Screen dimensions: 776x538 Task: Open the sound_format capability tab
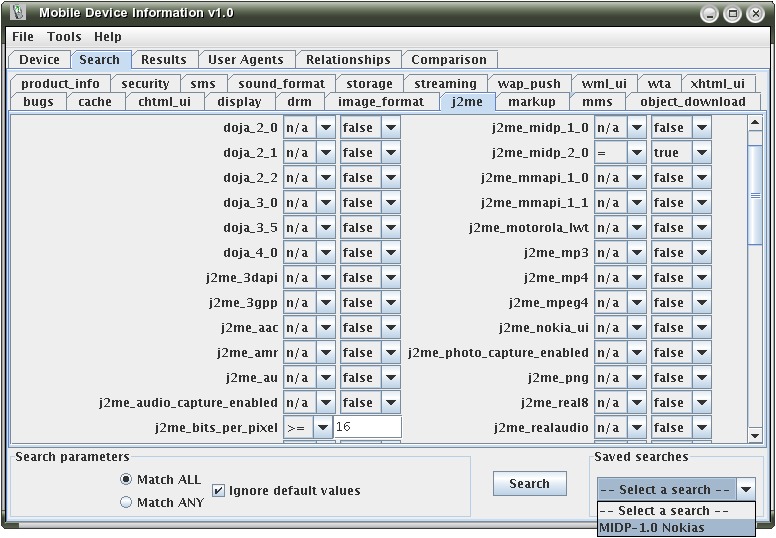click(281, 84)
